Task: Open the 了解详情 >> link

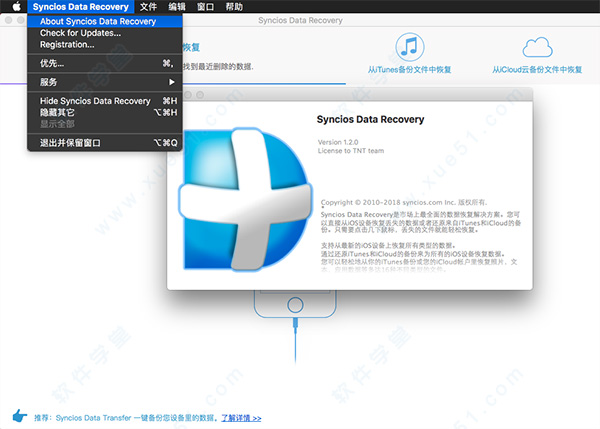Action: point(241,418)
